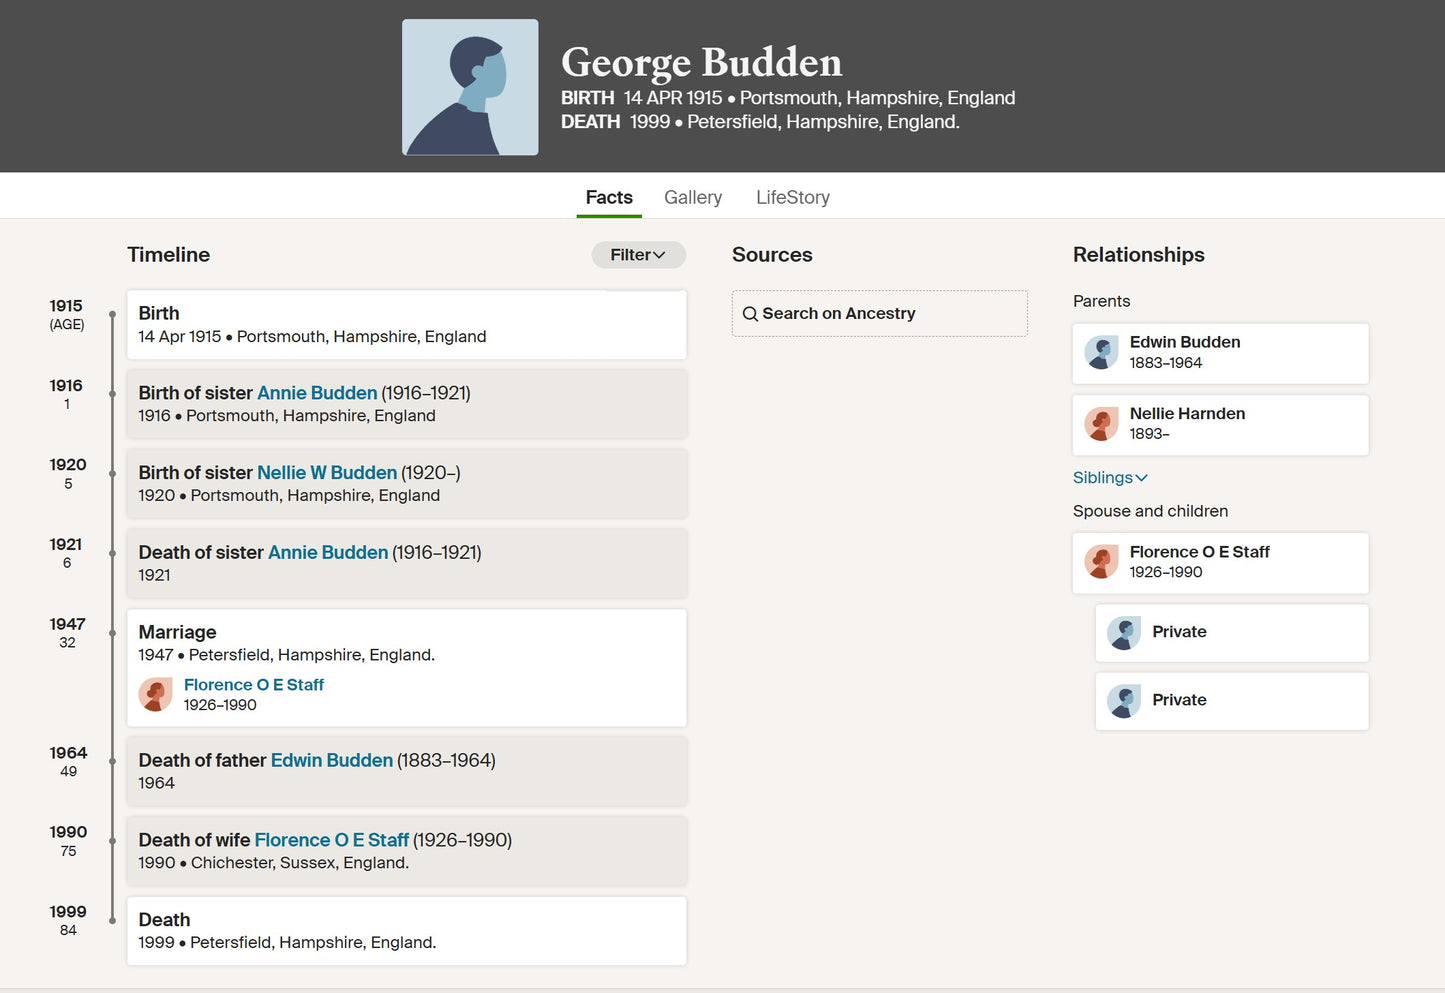
Task: Click George Budden's profile silhouette image
Action: (470, 87)
